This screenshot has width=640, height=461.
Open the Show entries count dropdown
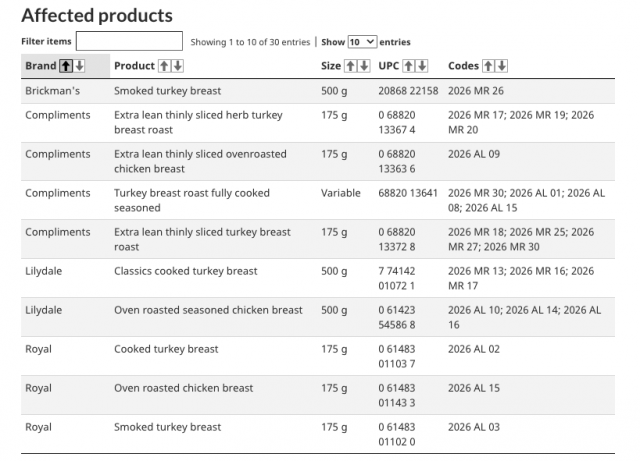point(362,42)
